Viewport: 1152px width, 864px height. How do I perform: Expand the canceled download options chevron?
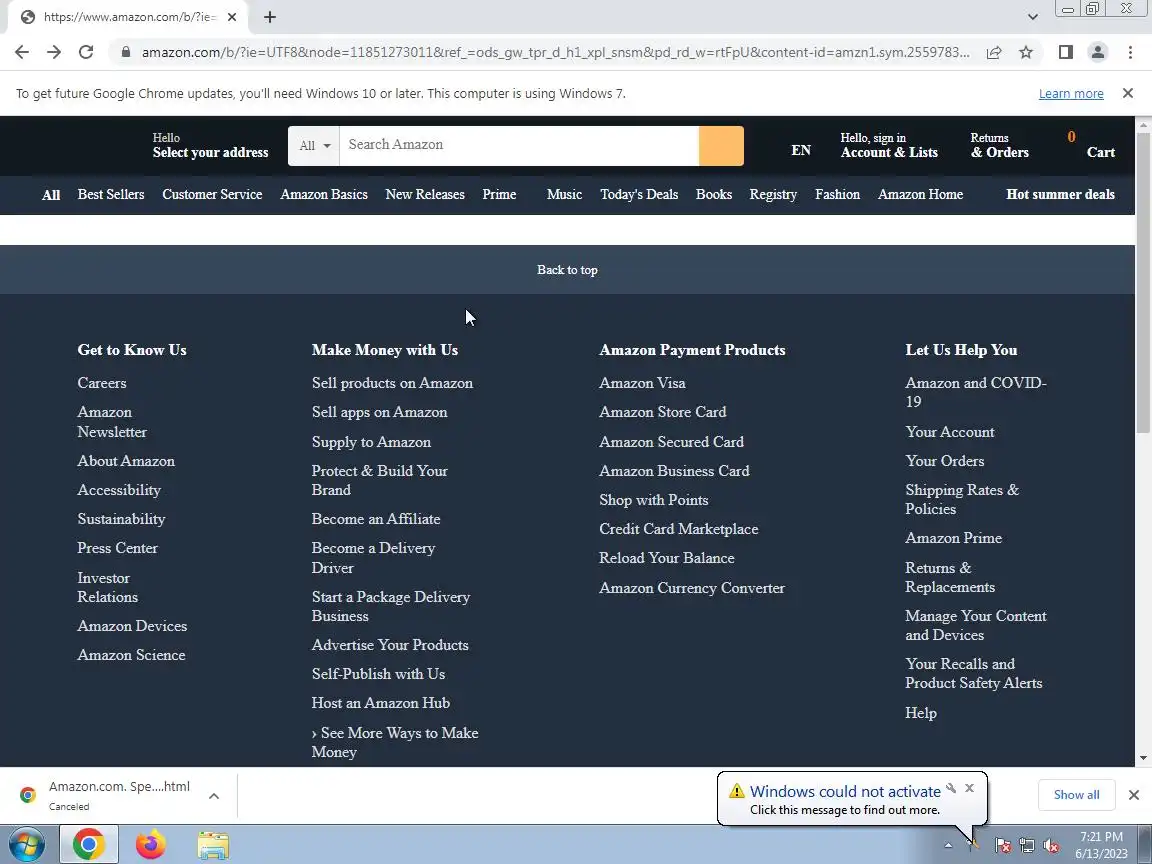tap(214, 796)
